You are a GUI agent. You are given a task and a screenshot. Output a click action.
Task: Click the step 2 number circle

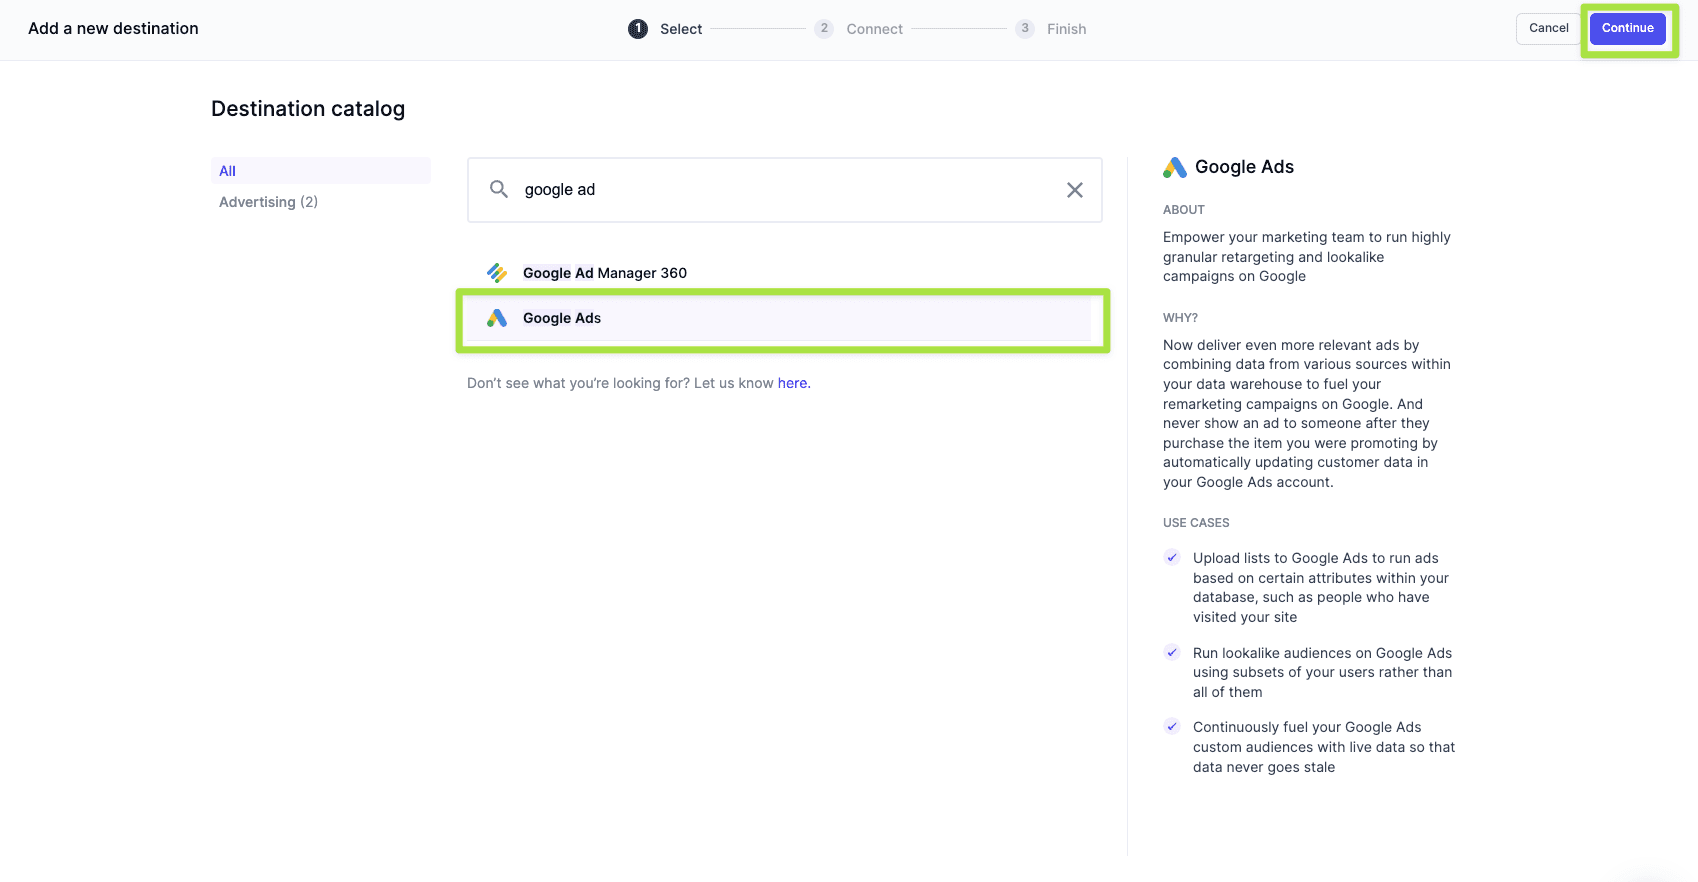click(x=824, y=29)
